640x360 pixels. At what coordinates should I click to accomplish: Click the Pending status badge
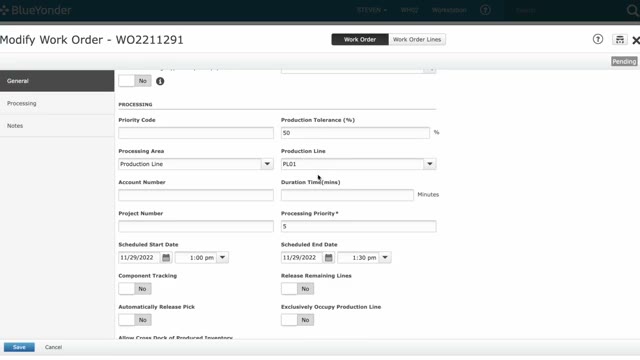coord(624,61)
